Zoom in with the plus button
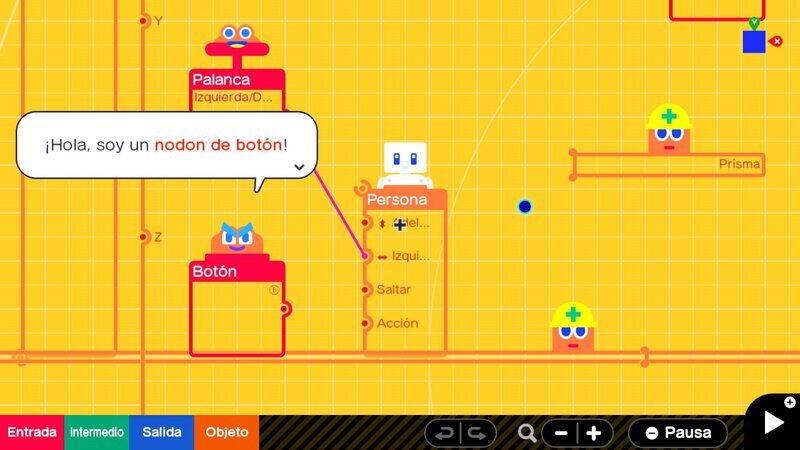Screen dimensions: 800x450 (594, 433)
